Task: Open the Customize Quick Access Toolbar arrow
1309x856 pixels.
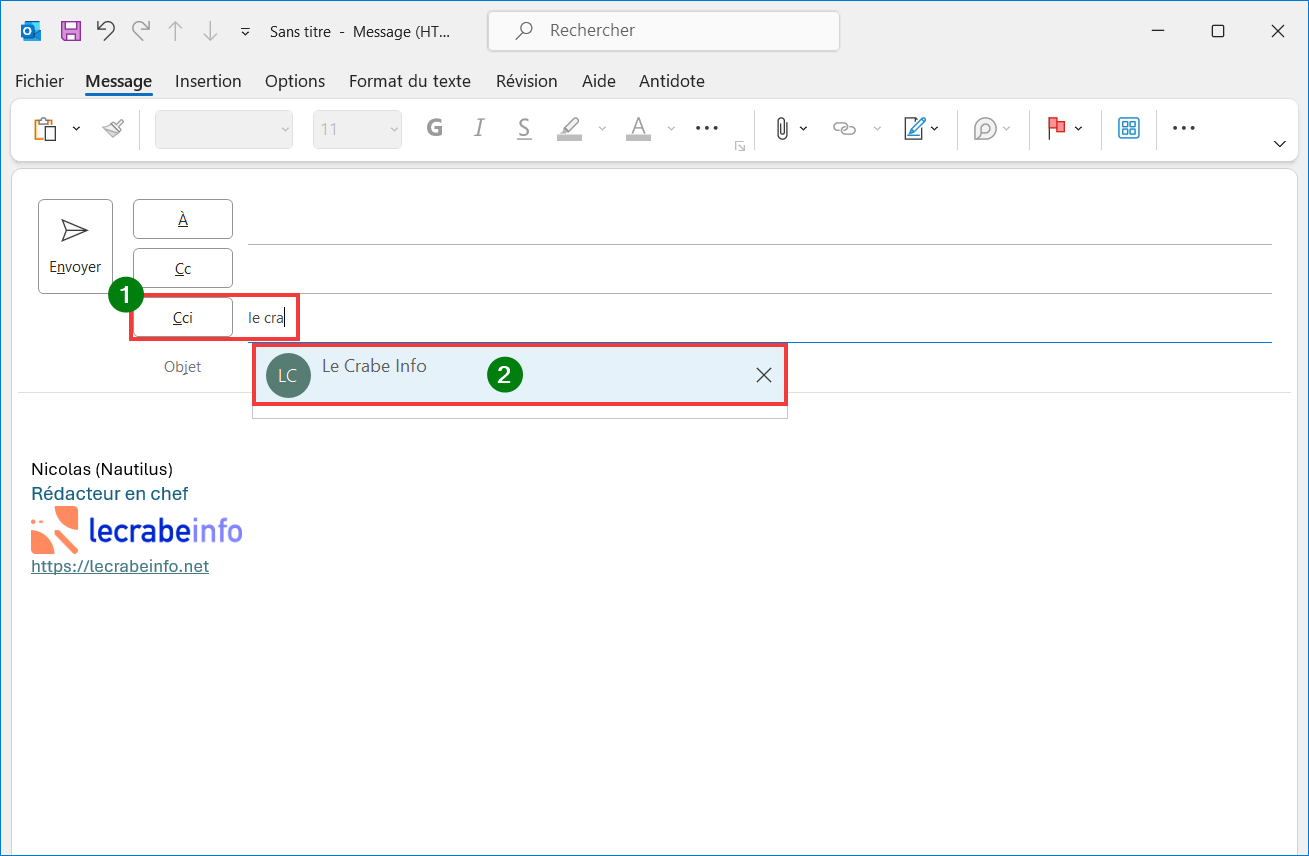Action: point(245,32)
